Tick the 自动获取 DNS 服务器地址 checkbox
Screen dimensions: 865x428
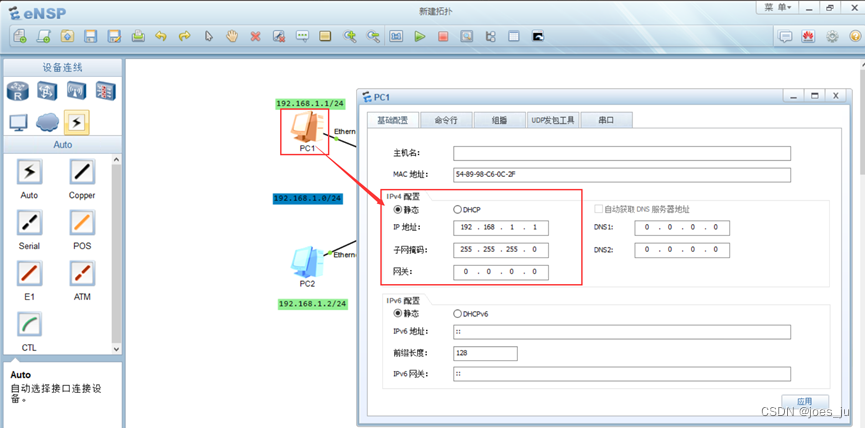[x=599, y=209]
